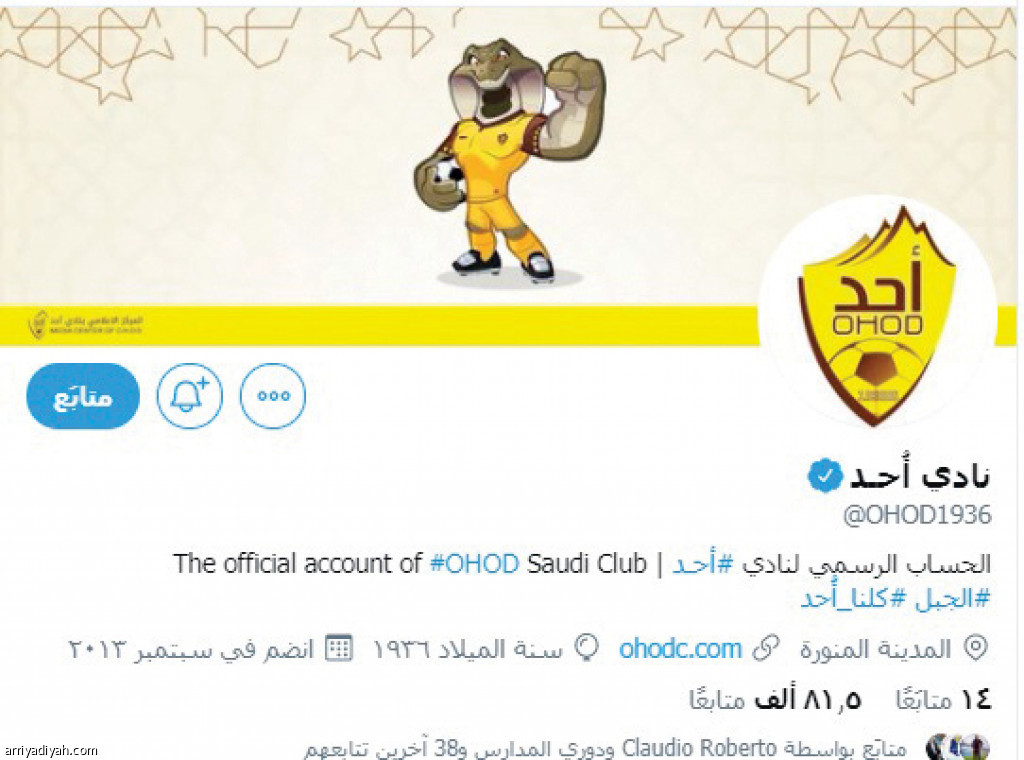
Task: Open the ١٤ following count
Action: pyautogui.click(x=944, y=700)
